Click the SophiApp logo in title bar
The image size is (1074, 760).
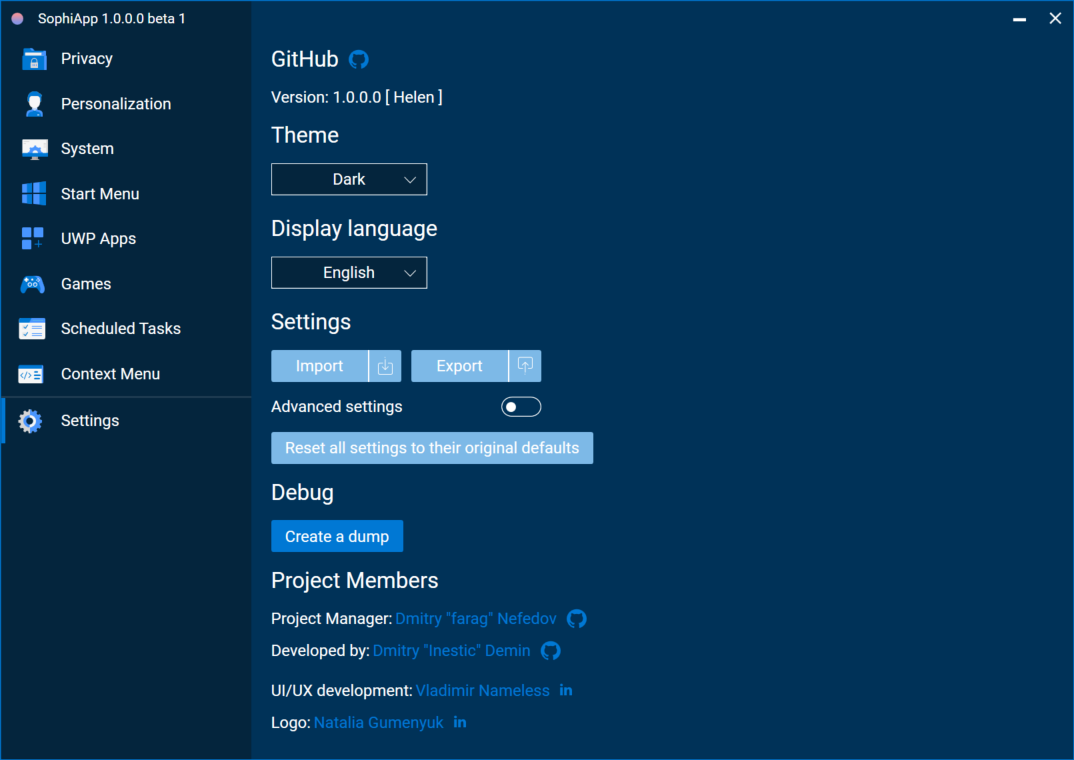(x=18, y=18)
